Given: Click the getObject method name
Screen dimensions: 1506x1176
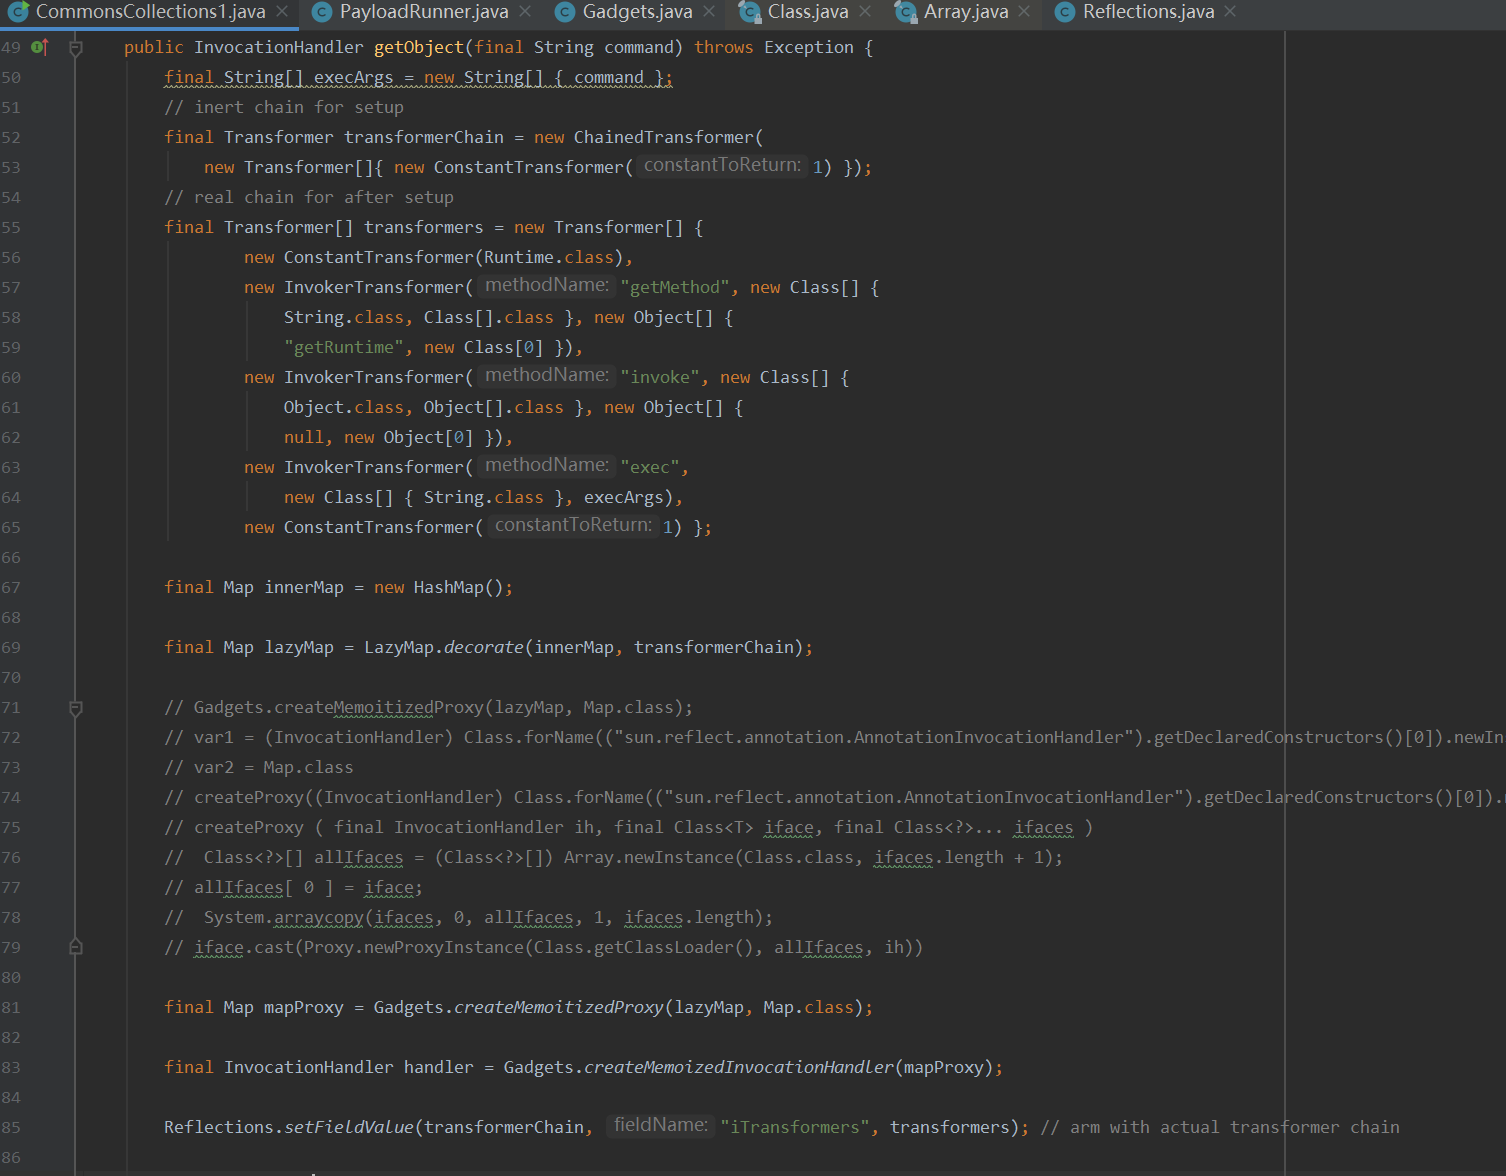Looking at the screenshot, I should pyautogui.click(x=419, y=47).
